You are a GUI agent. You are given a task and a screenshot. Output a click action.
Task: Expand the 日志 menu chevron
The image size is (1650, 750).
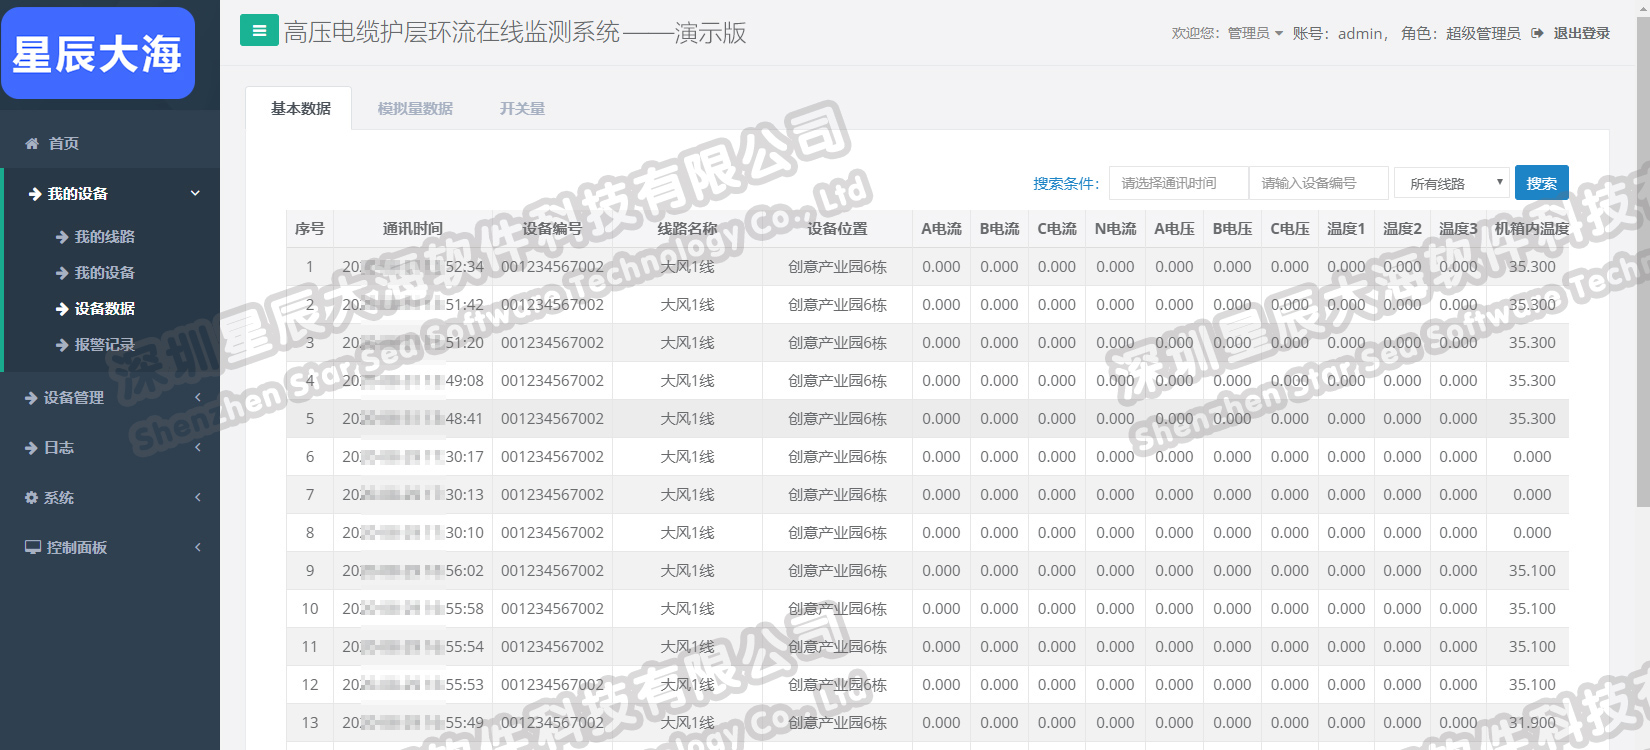(198, 447)
